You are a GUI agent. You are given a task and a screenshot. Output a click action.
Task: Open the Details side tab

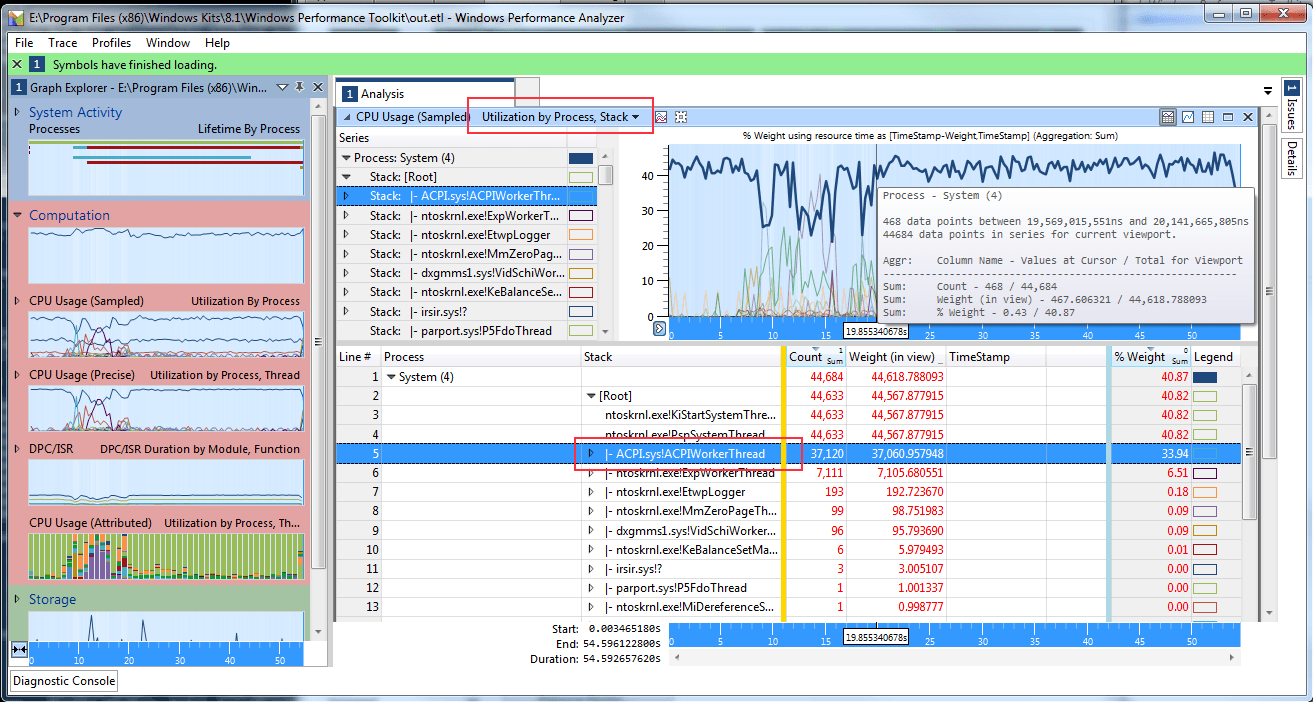click(x=1292, y=159)
